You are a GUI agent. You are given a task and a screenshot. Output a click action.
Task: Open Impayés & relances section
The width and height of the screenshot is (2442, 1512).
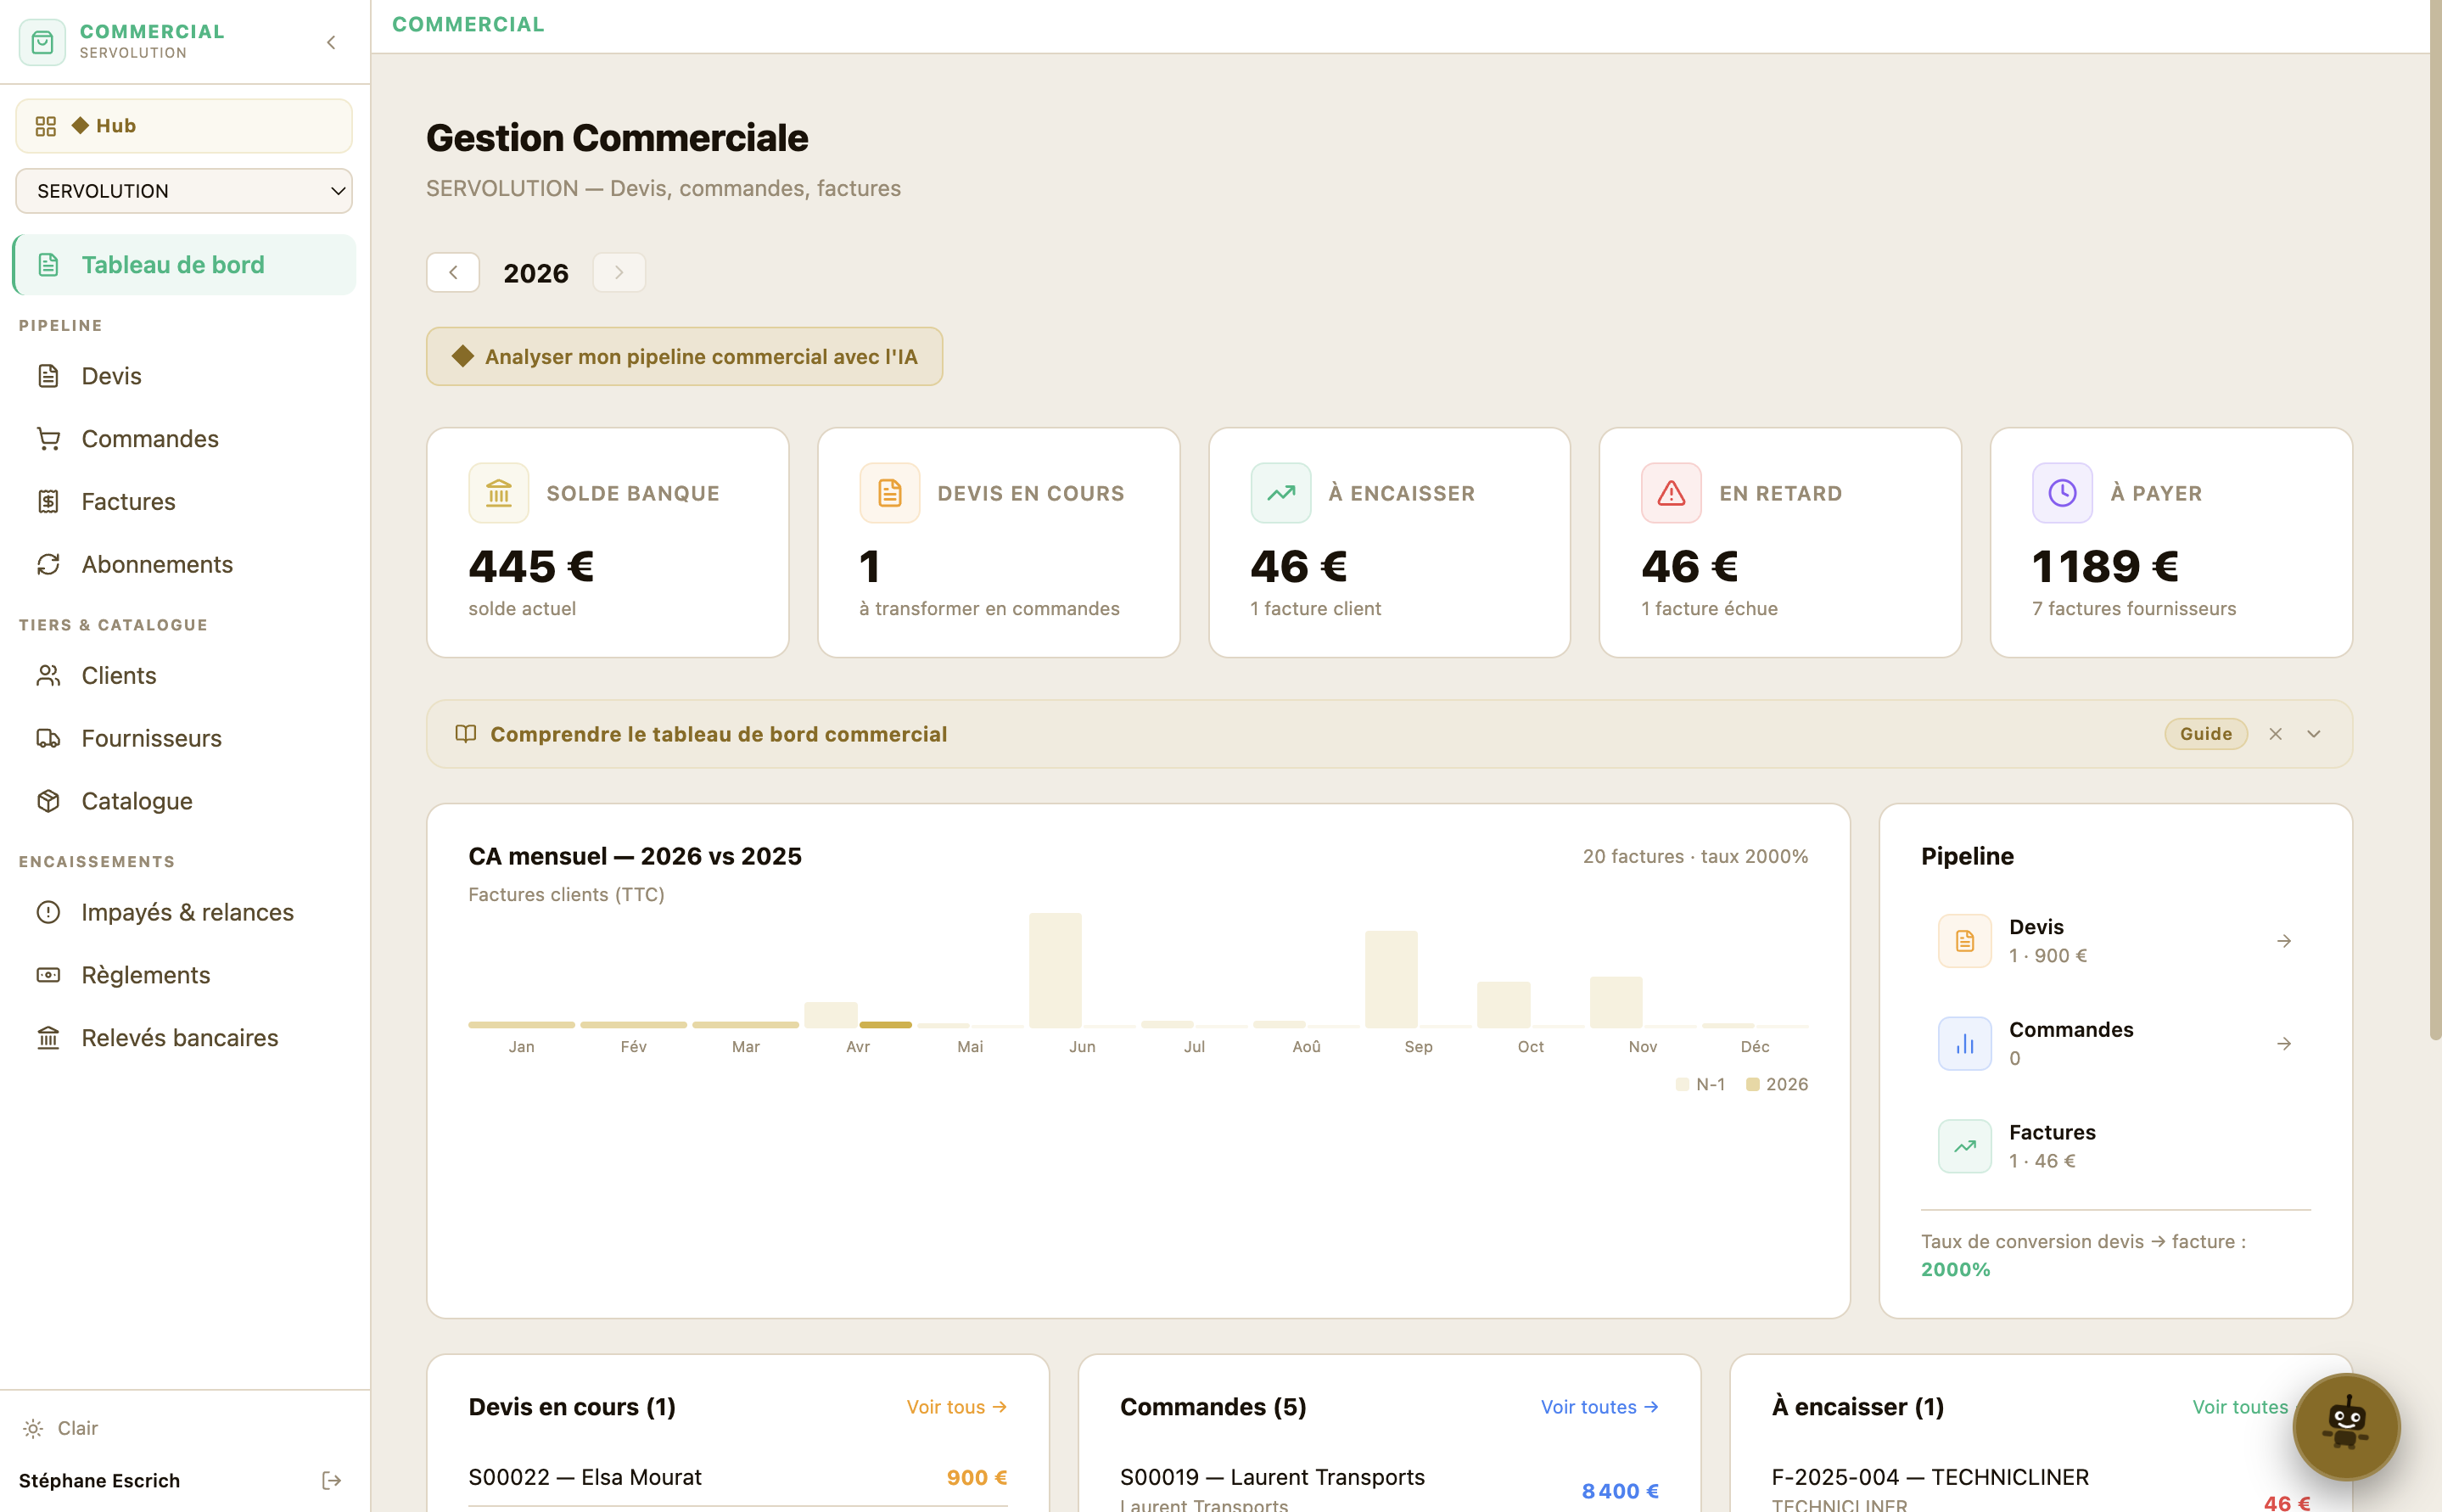tap(187, 911)
